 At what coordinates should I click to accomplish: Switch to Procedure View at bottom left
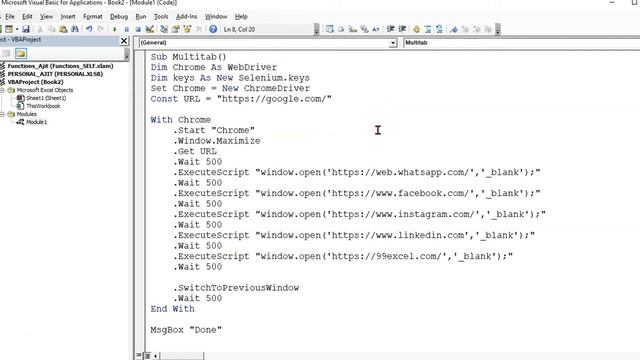click(139, 356)
